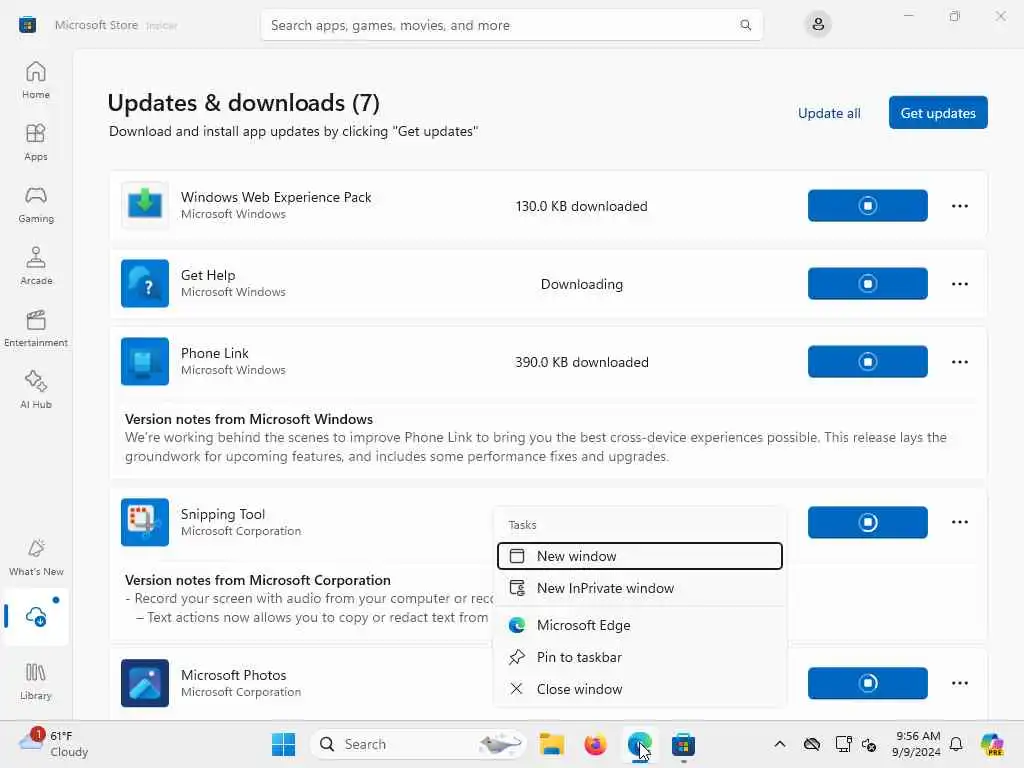The width and height of the screenshot is (1024, 768).
Task: Click the Microsoft Photos app icon
Action: [x=145, y=682]
